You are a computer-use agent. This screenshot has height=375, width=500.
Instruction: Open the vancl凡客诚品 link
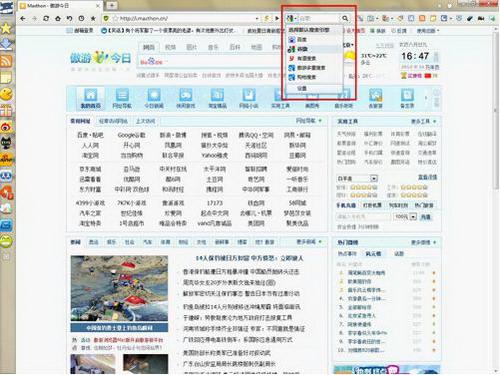(215, 223)
